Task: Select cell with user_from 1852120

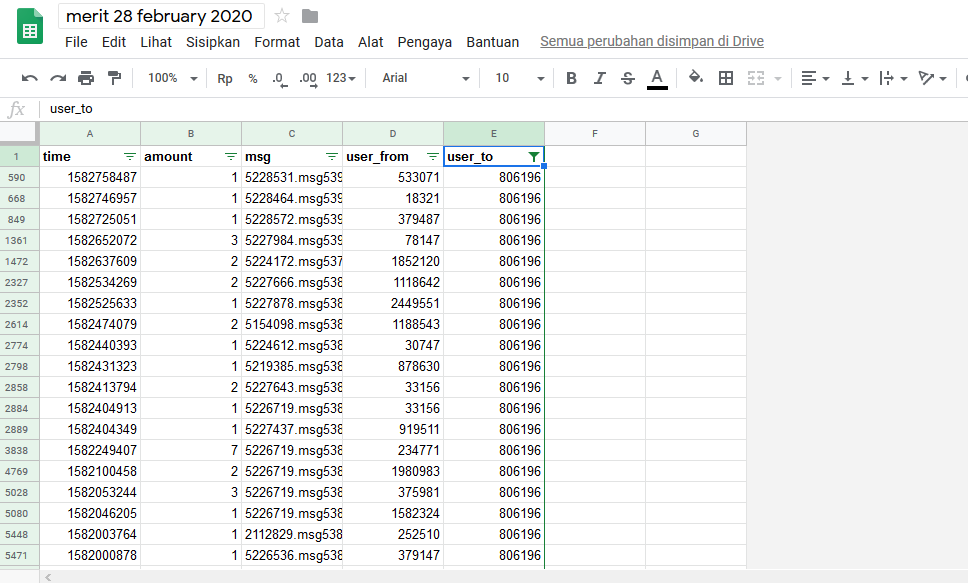Action: pos(393,261)
